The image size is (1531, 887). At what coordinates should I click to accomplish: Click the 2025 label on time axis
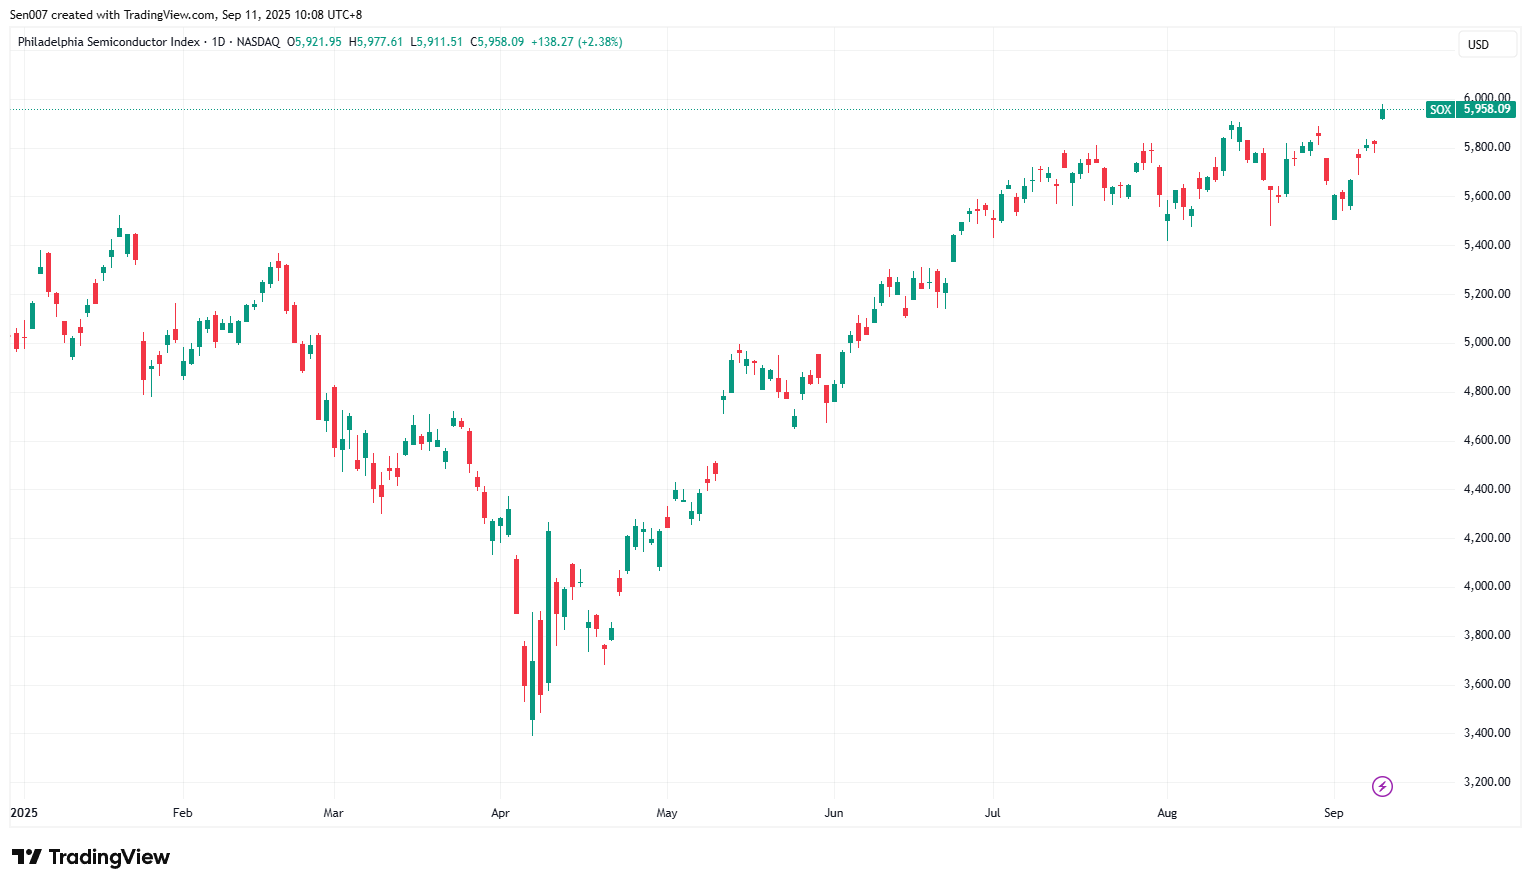pyautogui.click(x=24, y=813)
